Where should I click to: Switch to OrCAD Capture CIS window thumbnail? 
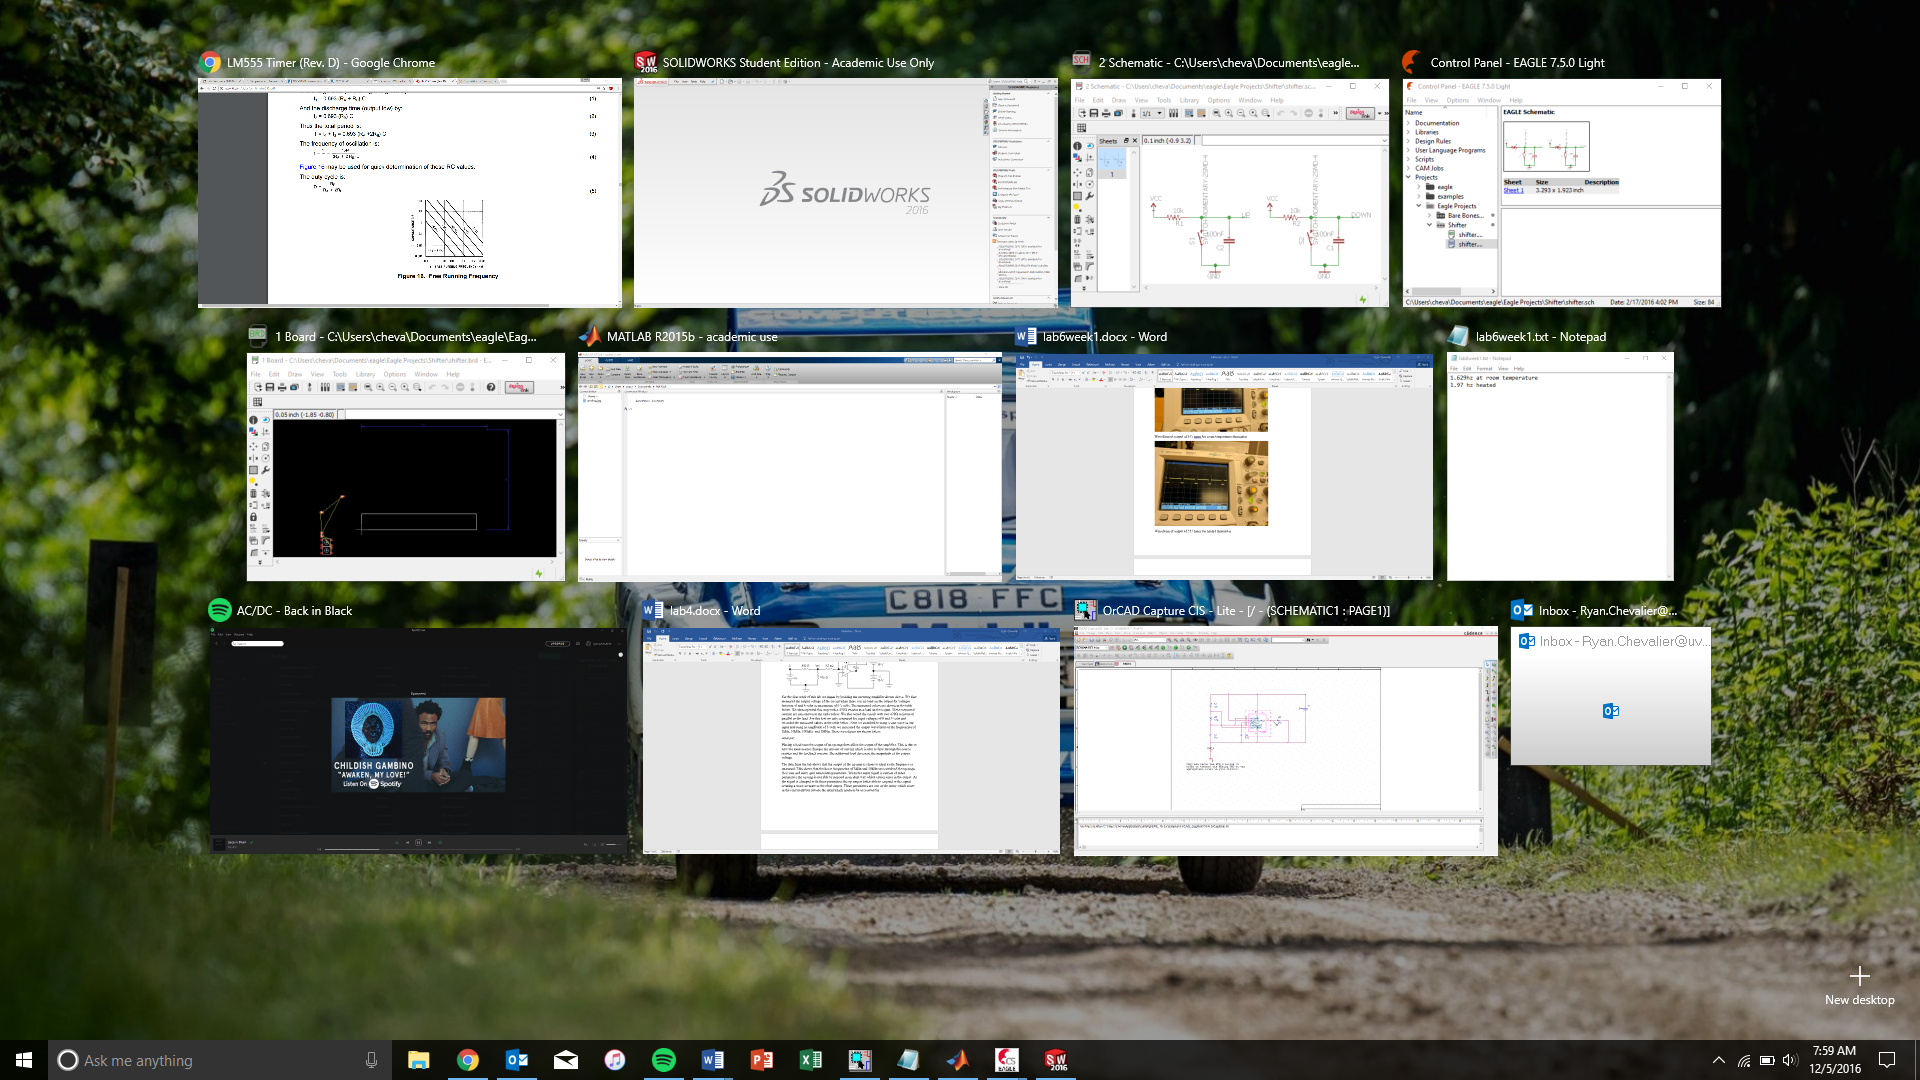point(1286,740)
